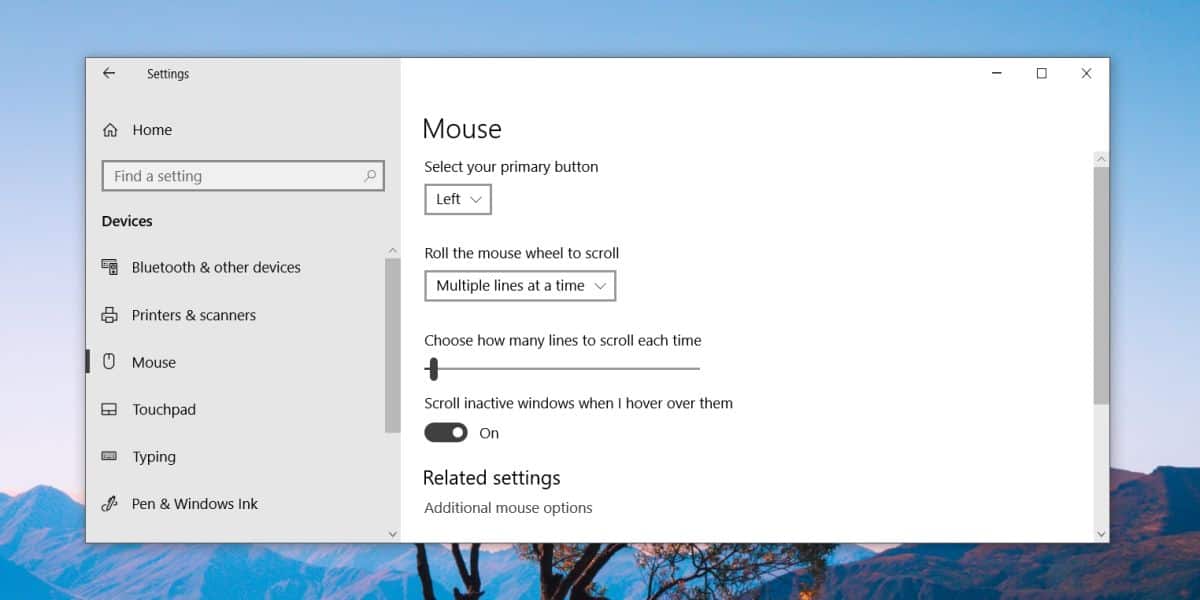Click the Pen & Windows Ink icon
The height and width of the screenshot is (600, 1200).
pyautogui.click(x=110, y=504)
